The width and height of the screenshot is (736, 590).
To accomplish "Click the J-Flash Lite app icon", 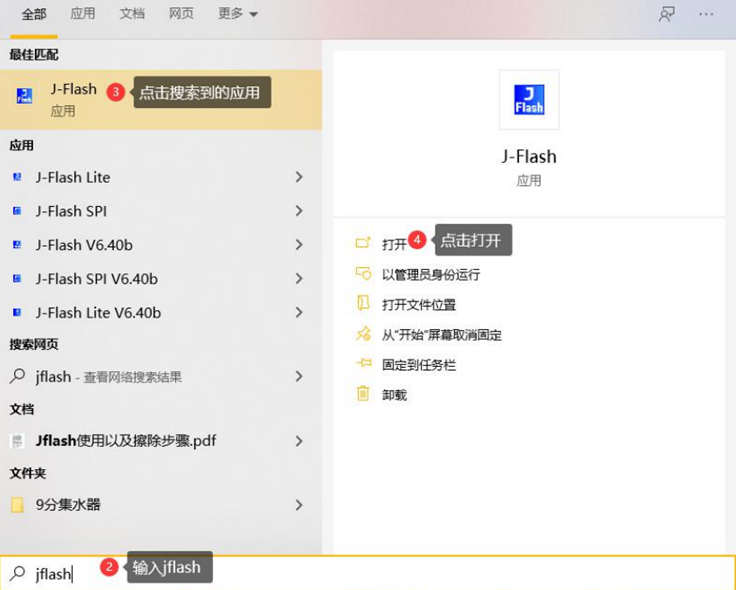I will [x=17, y=177].
